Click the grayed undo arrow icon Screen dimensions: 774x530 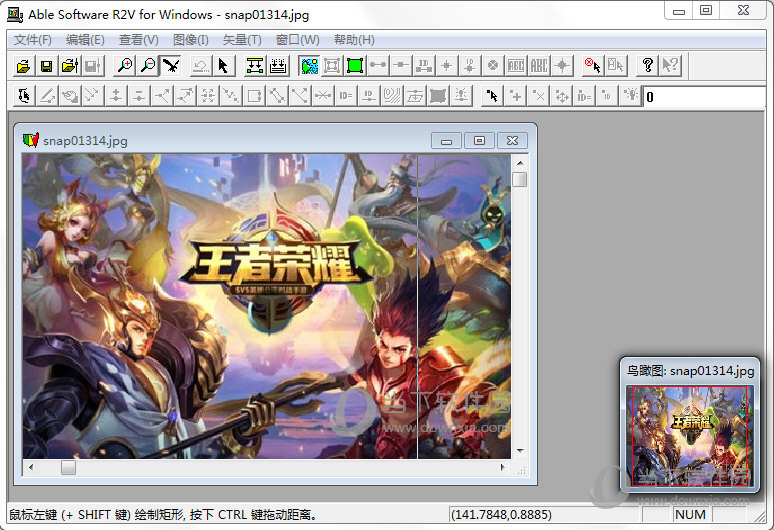click(200, 66)
